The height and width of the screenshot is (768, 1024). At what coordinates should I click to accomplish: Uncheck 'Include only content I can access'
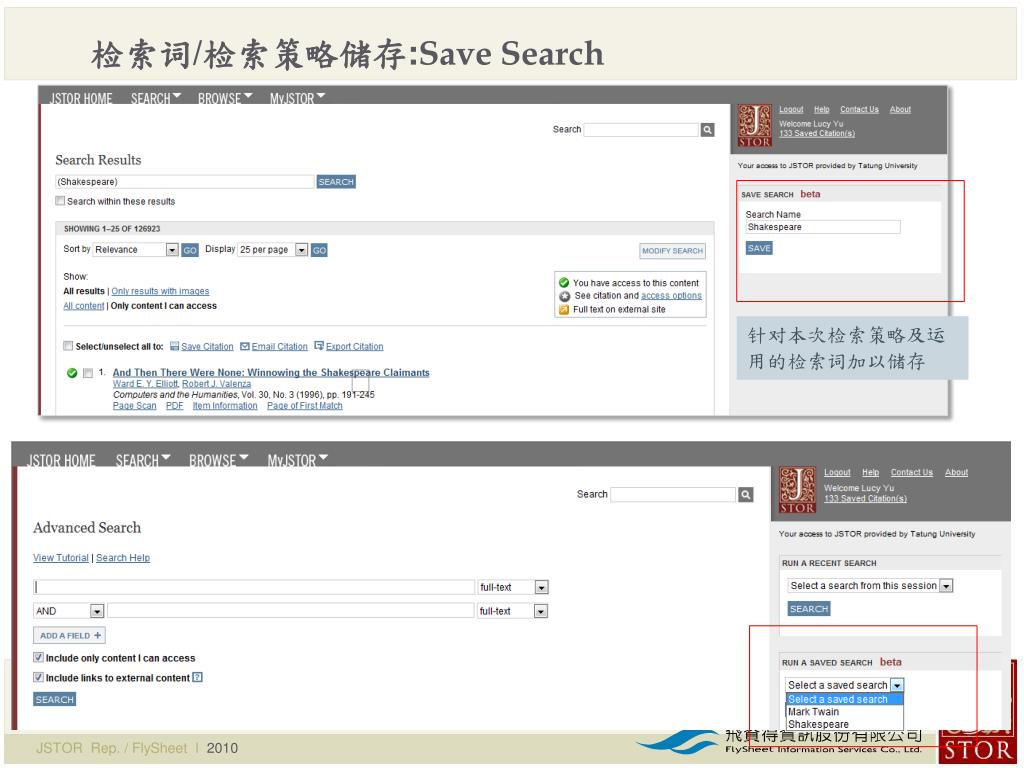pyautogui.click(x=39, y=658)
